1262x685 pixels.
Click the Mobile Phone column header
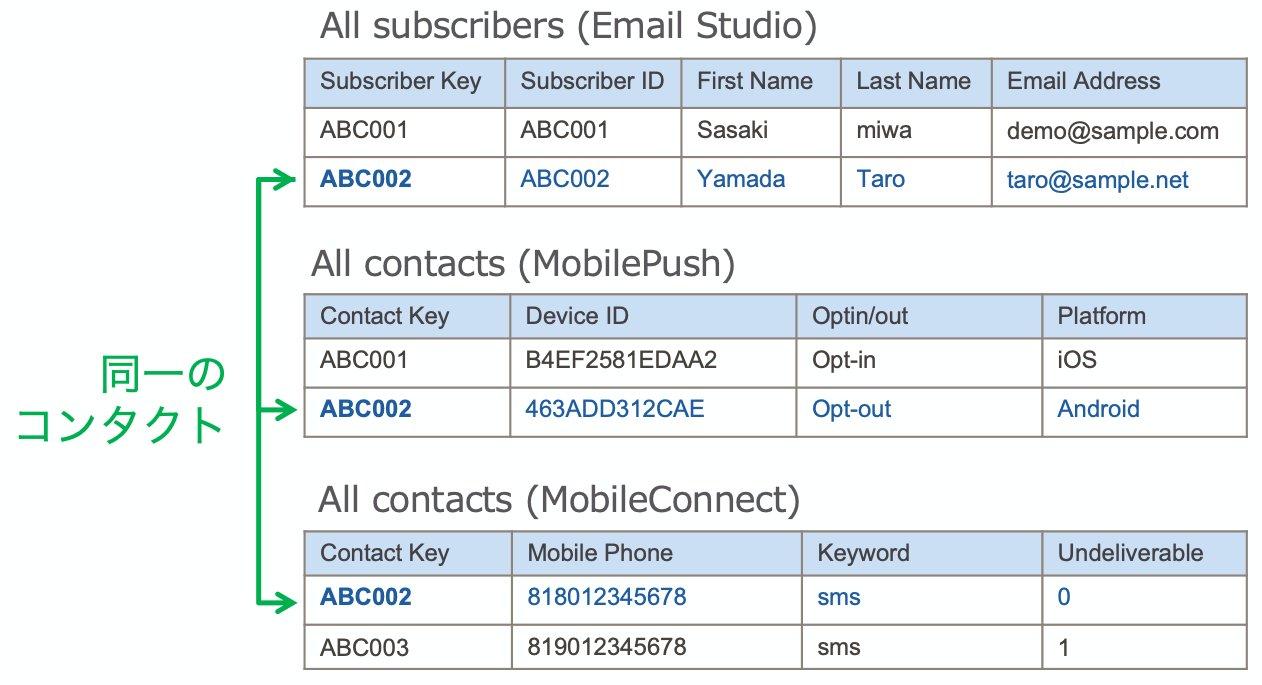tap(600, 553)
